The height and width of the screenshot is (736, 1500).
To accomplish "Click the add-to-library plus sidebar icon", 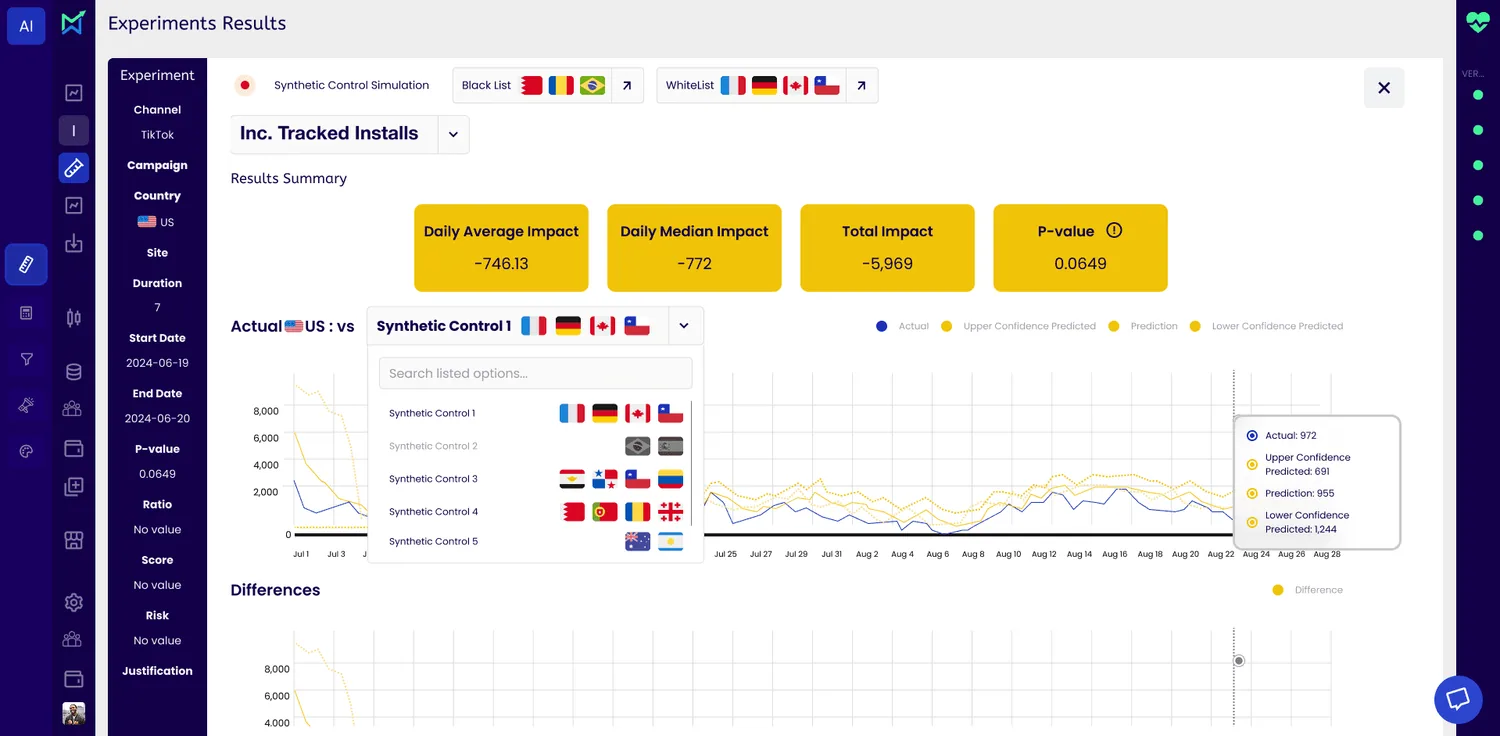I will (73, 487).
